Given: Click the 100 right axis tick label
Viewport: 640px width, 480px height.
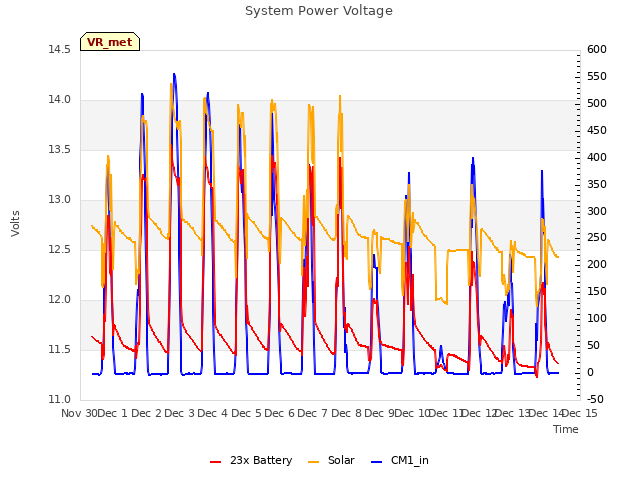Looking at the screenshot, I should click(597, 318).
